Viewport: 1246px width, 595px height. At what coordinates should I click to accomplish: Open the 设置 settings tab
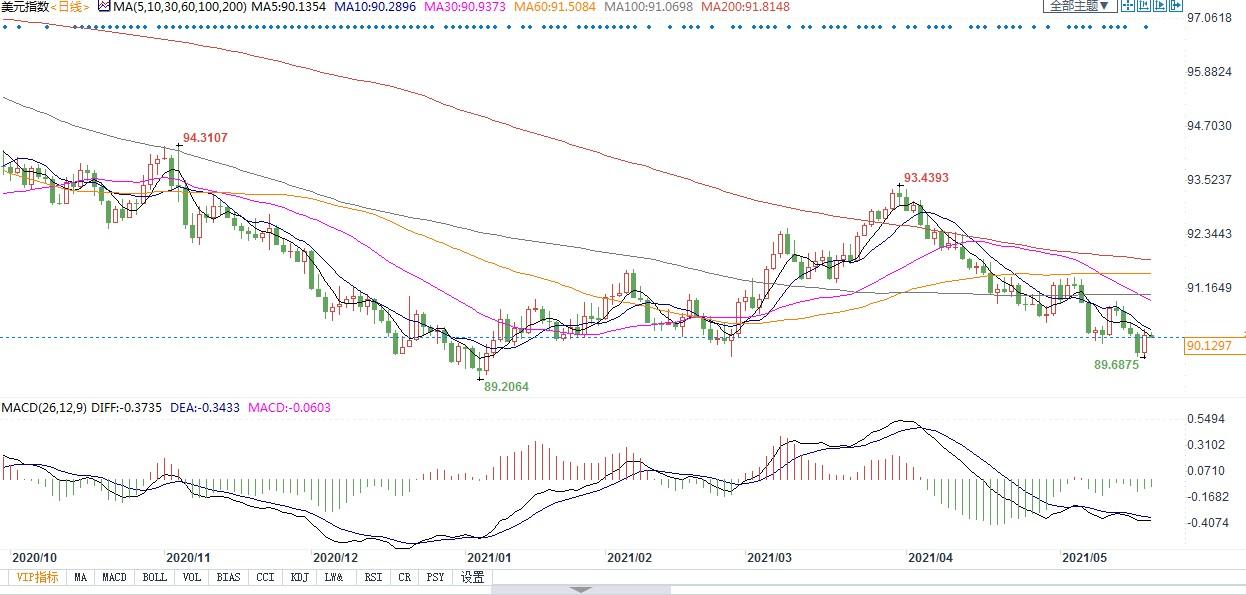point(472,577)
